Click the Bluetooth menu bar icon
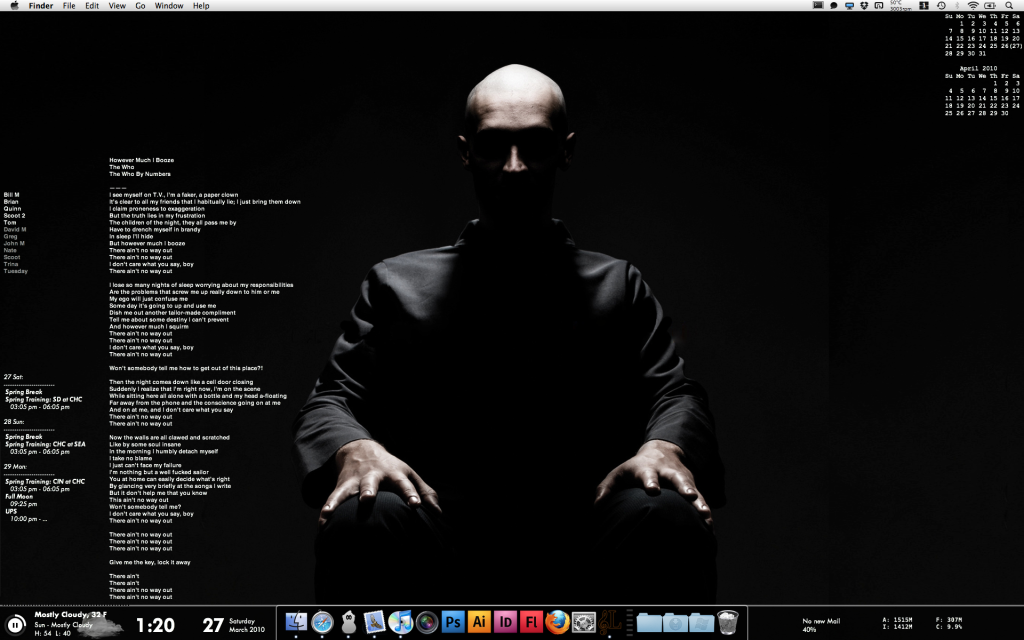 click(x=957, y=5)
